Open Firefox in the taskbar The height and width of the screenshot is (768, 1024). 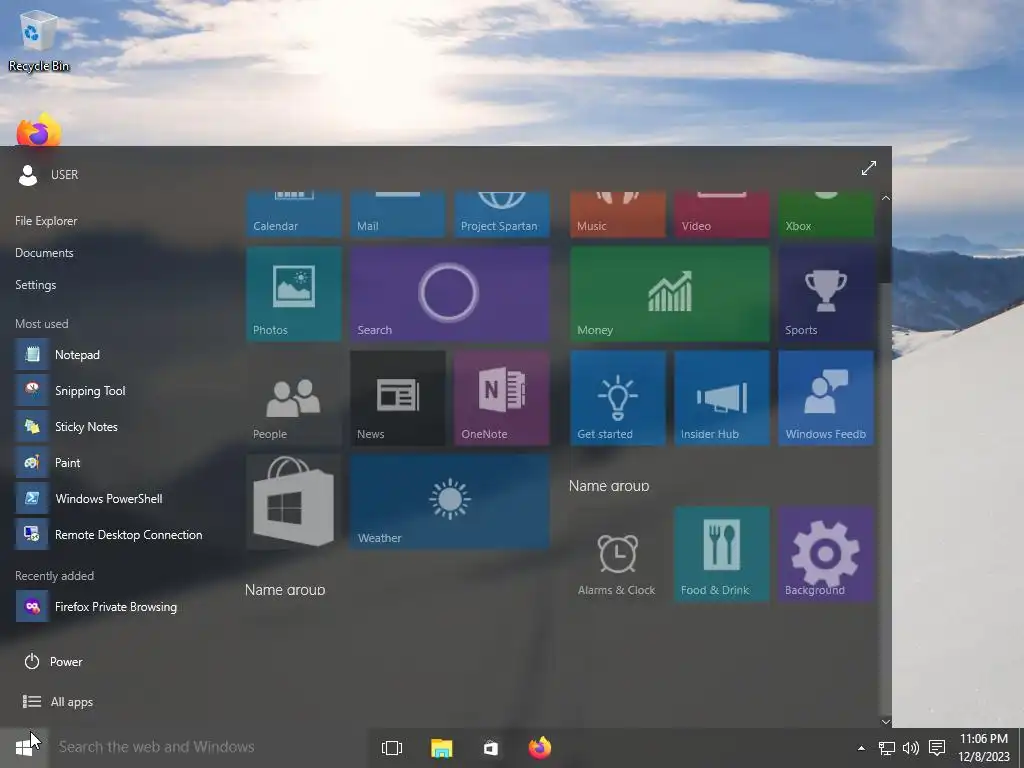(539, 748)
